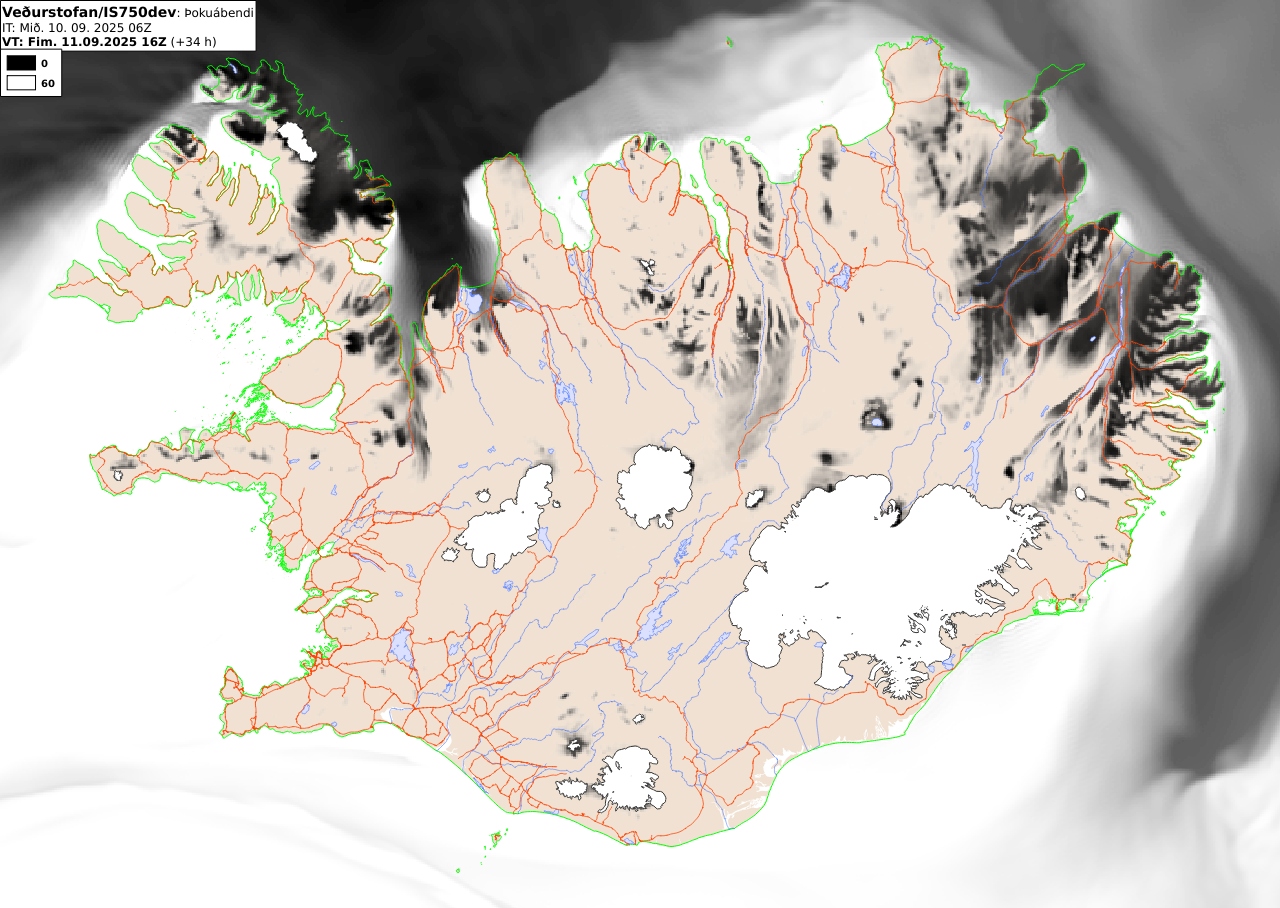Click the white legend swatch labeled 60

[21, 83]
